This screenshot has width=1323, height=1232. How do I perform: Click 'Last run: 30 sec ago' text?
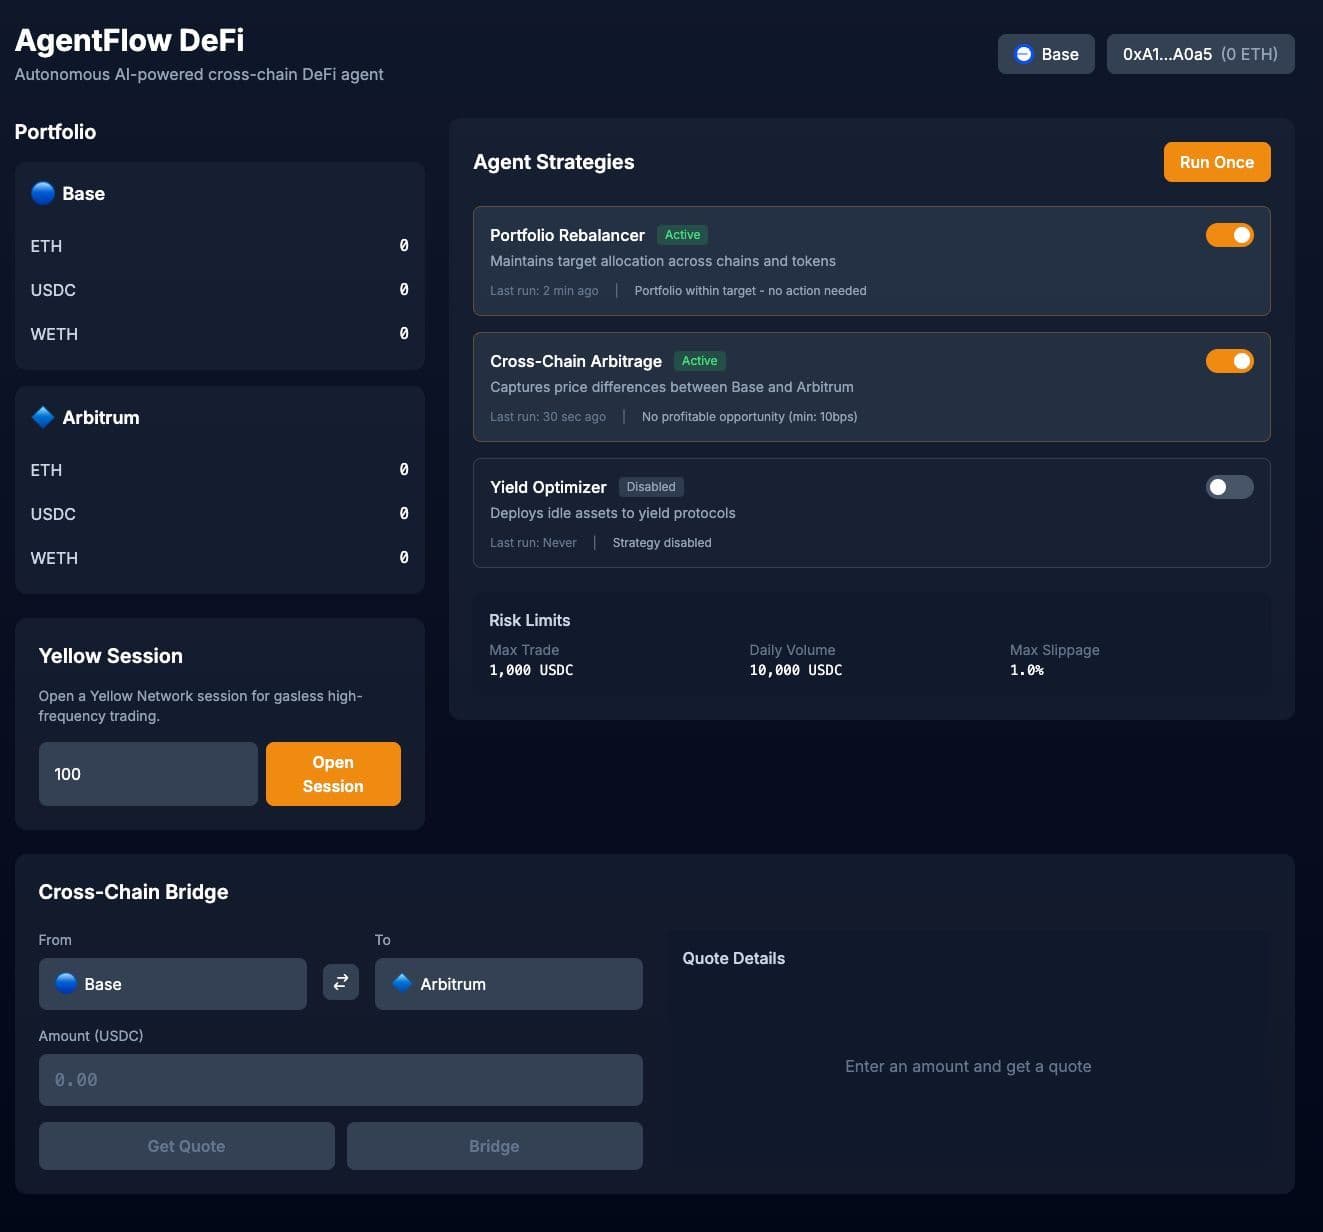click(x=548, y=417)
